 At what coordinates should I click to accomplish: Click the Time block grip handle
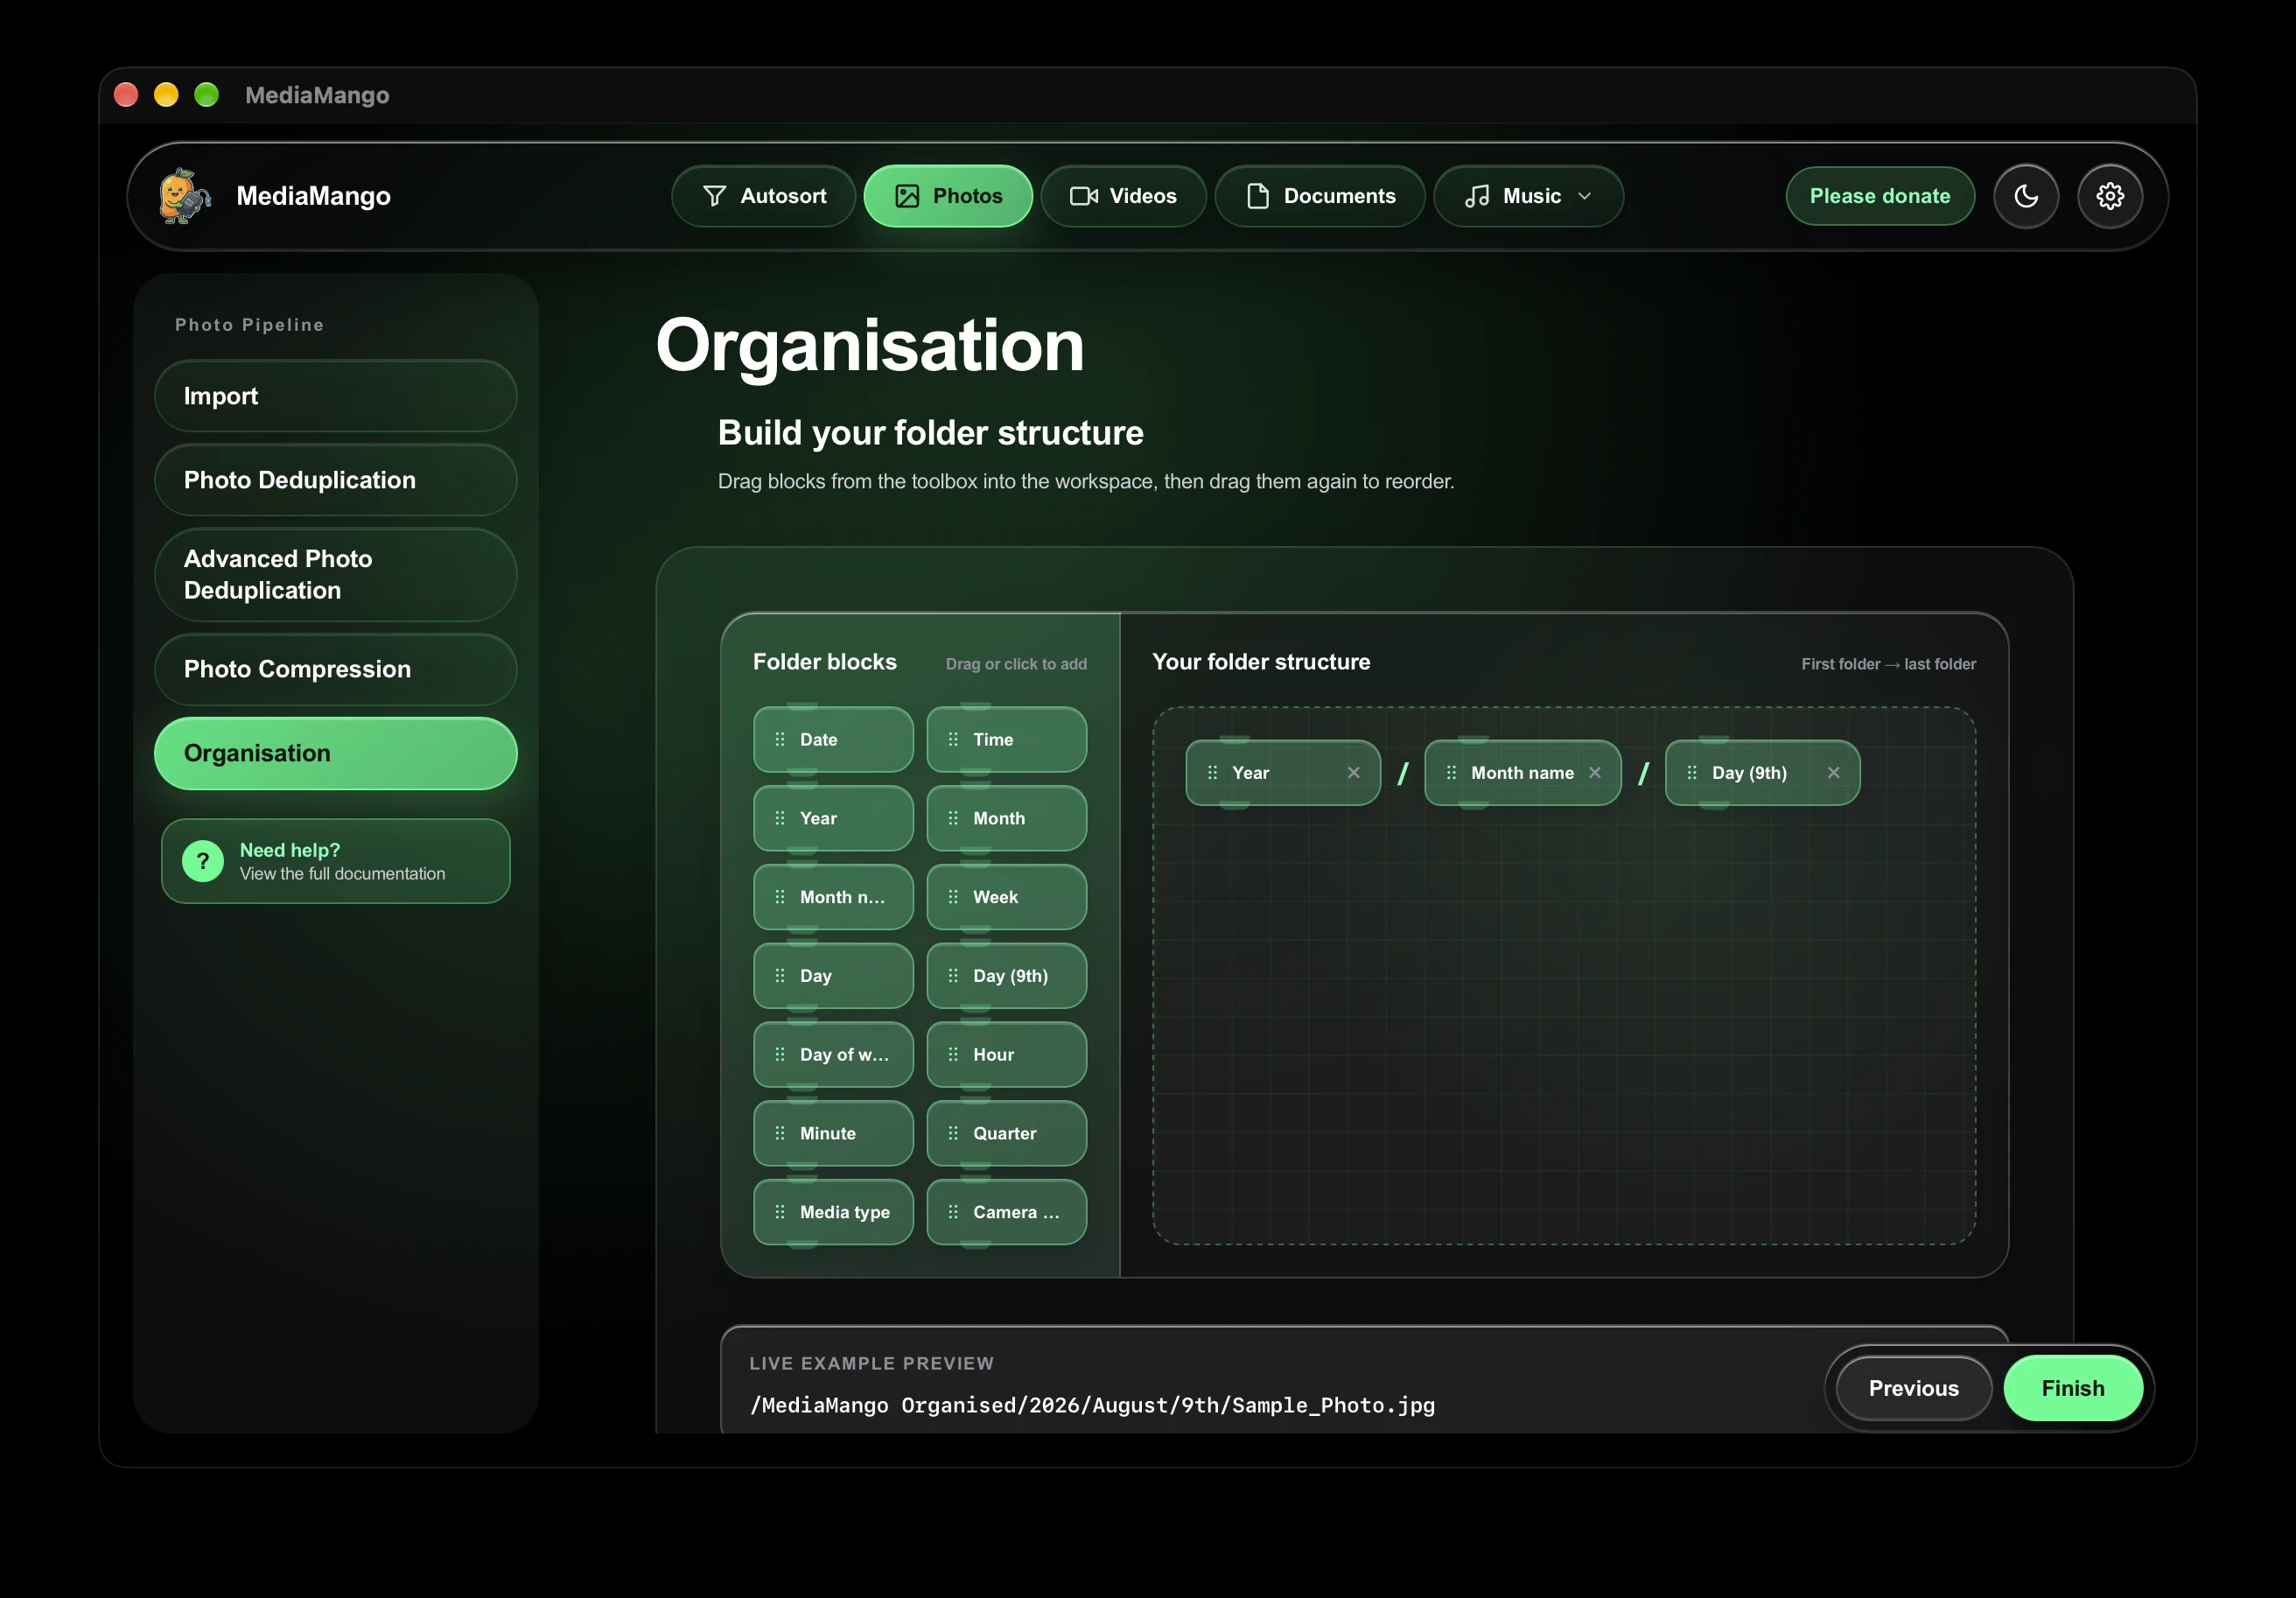click(x=953, y=739)
